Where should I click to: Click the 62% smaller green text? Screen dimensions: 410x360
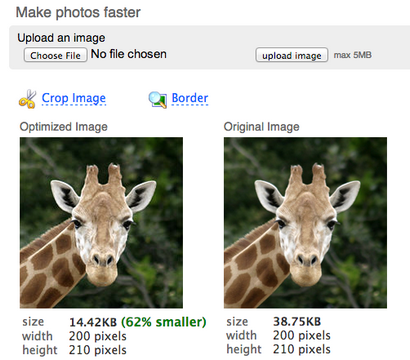(x=164, y=322)
